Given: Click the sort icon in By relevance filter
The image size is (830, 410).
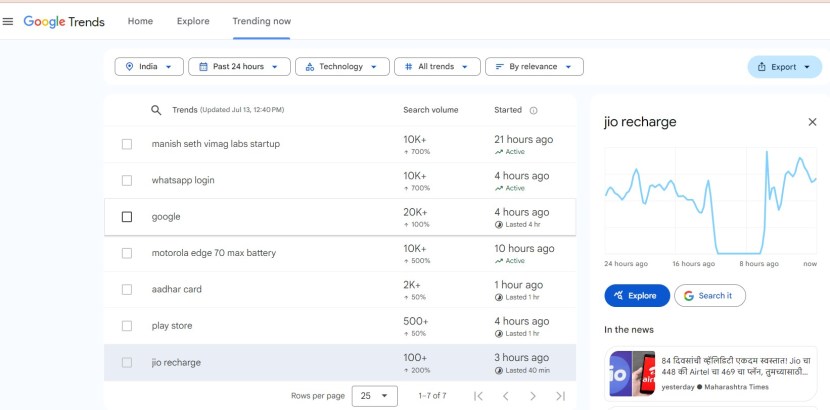Looking at the screenshot, I should click(499, 67).
